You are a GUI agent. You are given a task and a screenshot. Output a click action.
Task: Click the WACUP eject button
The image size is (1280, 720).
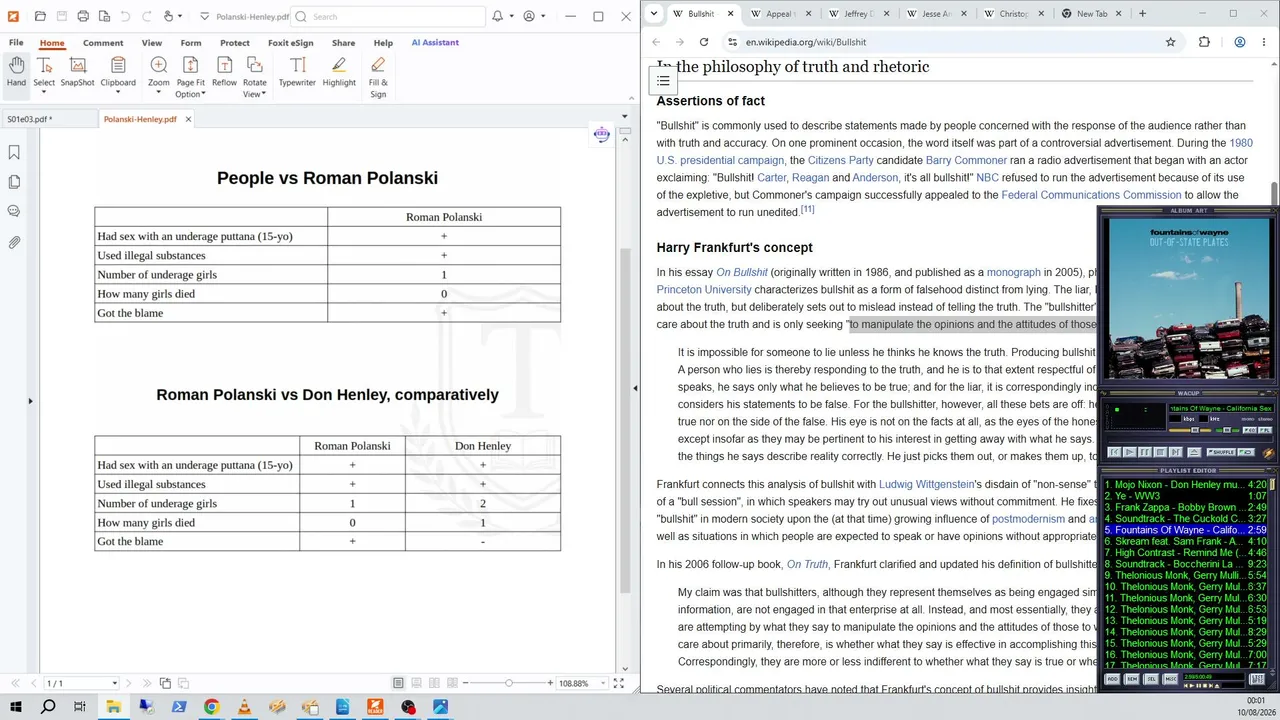[x=1194, y=452]
